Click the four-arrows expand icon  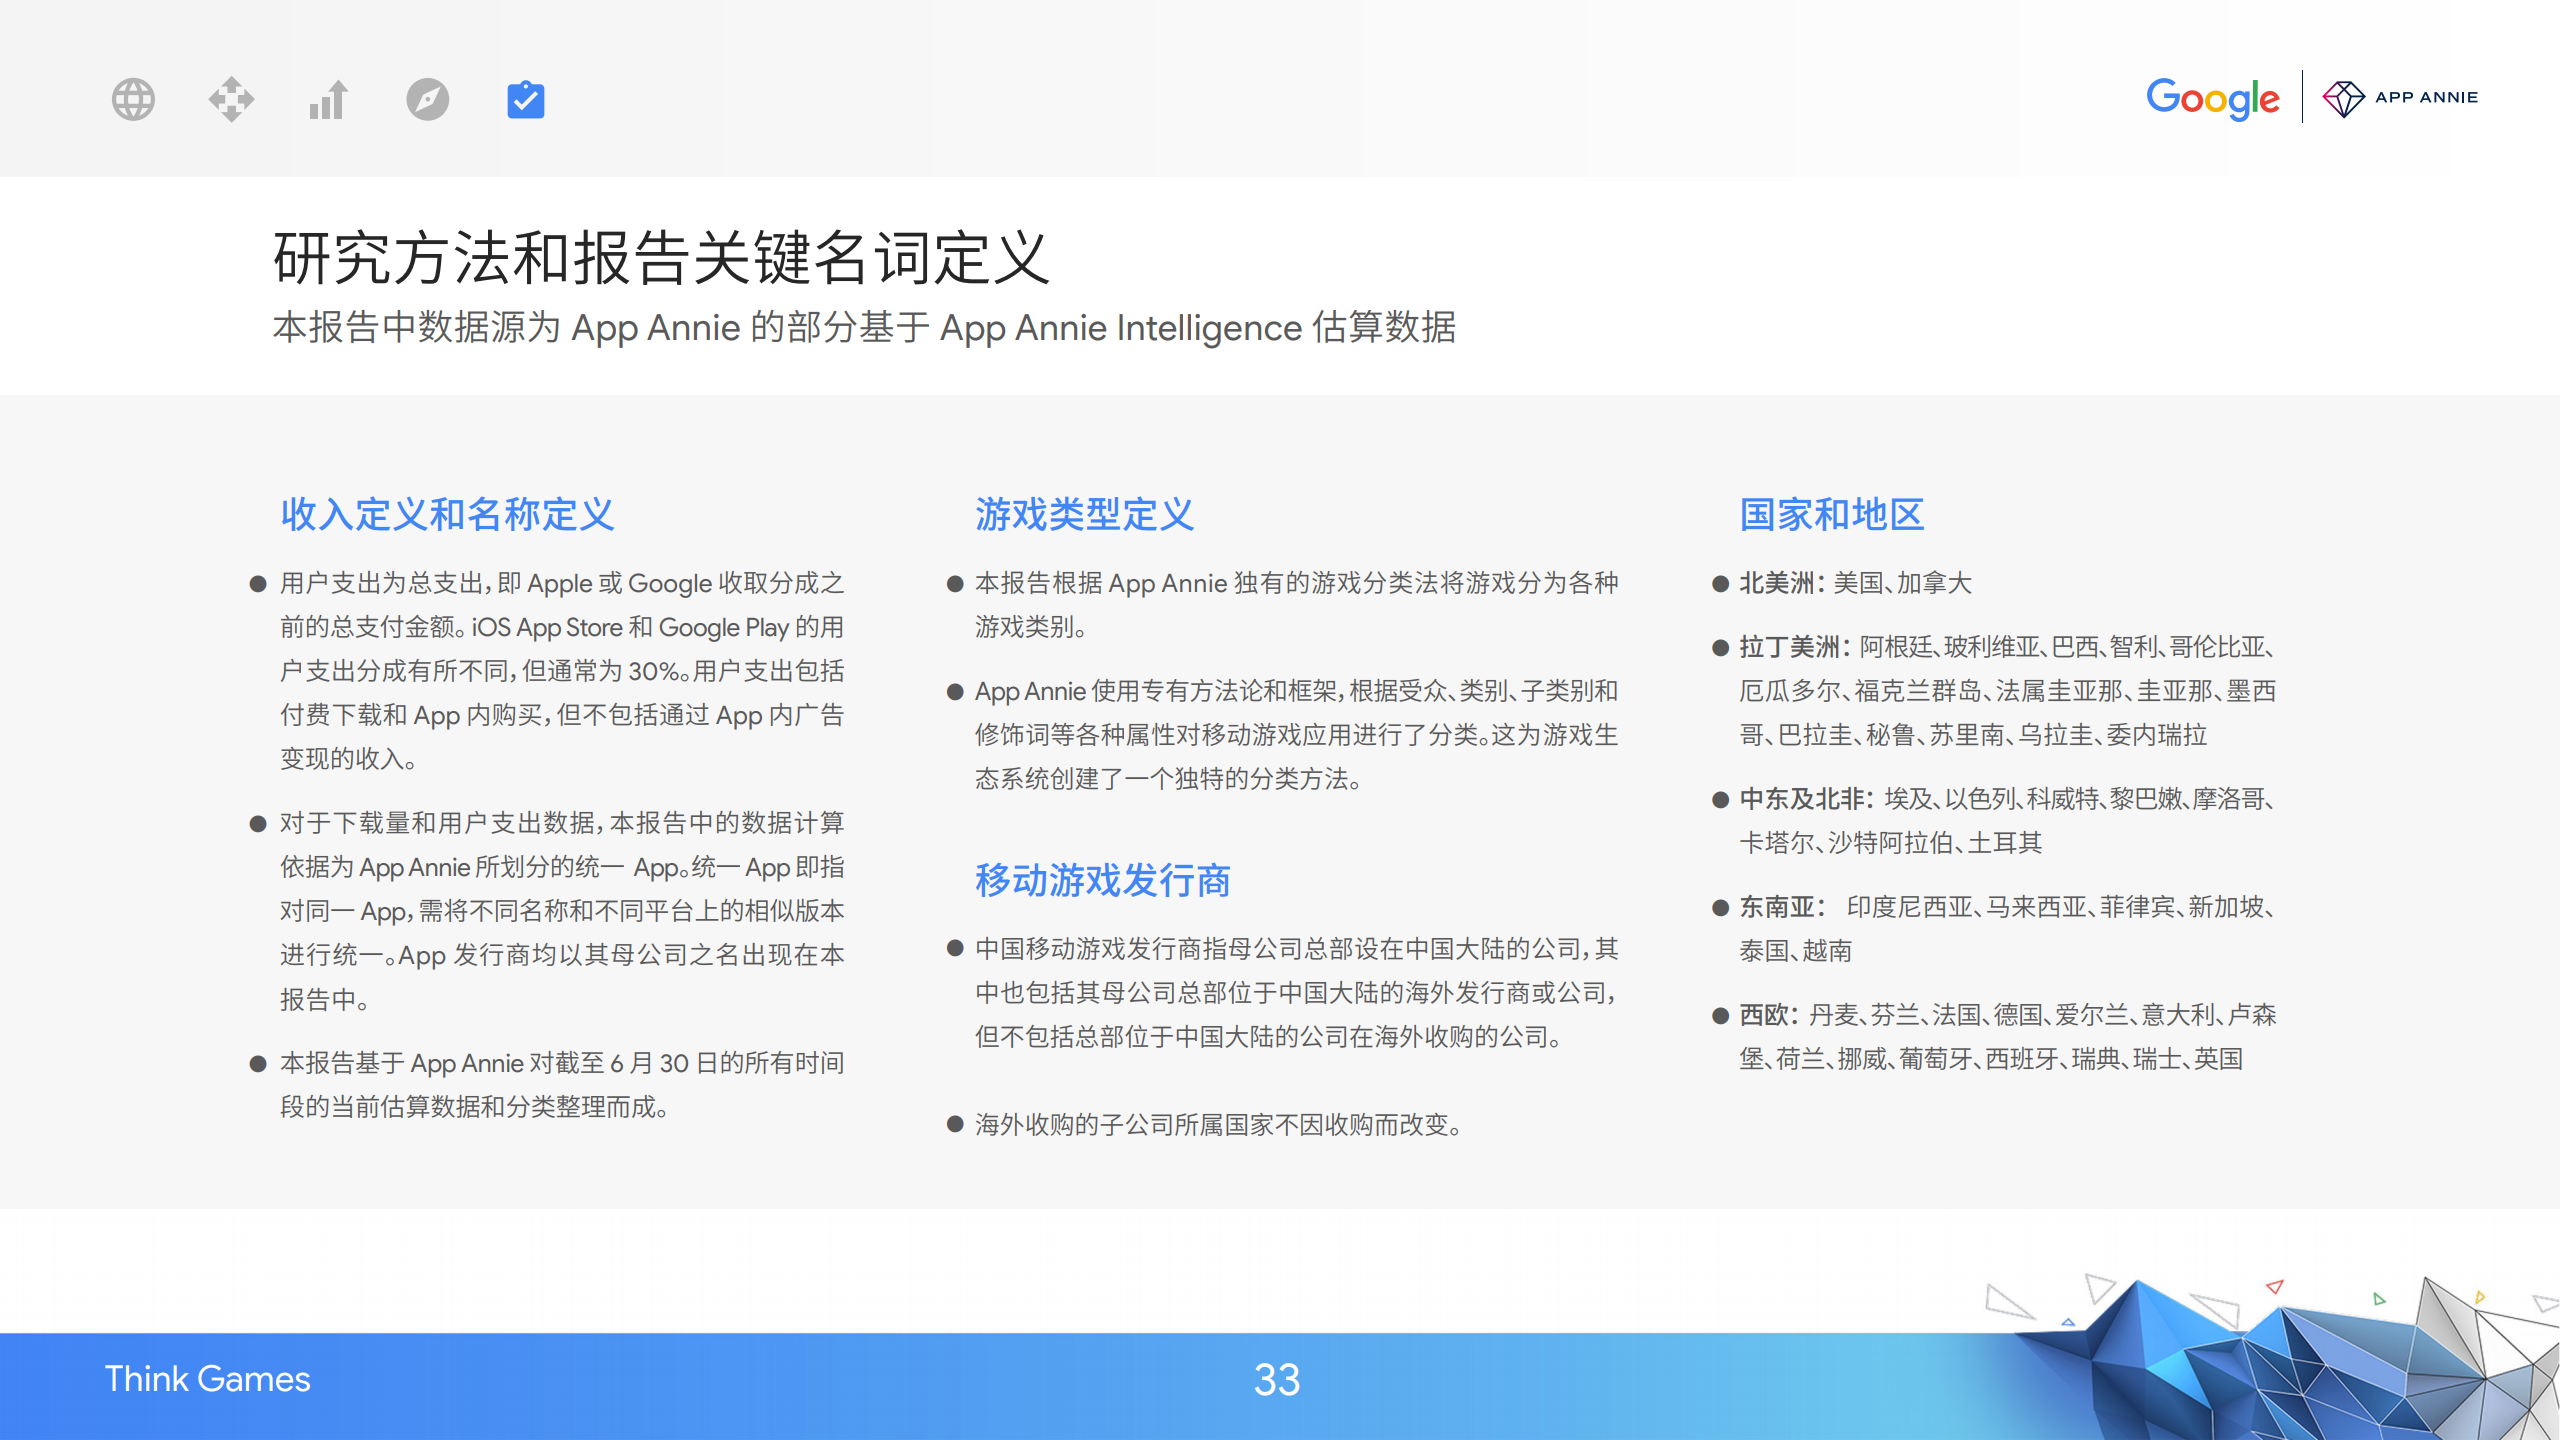click(231, 99)
